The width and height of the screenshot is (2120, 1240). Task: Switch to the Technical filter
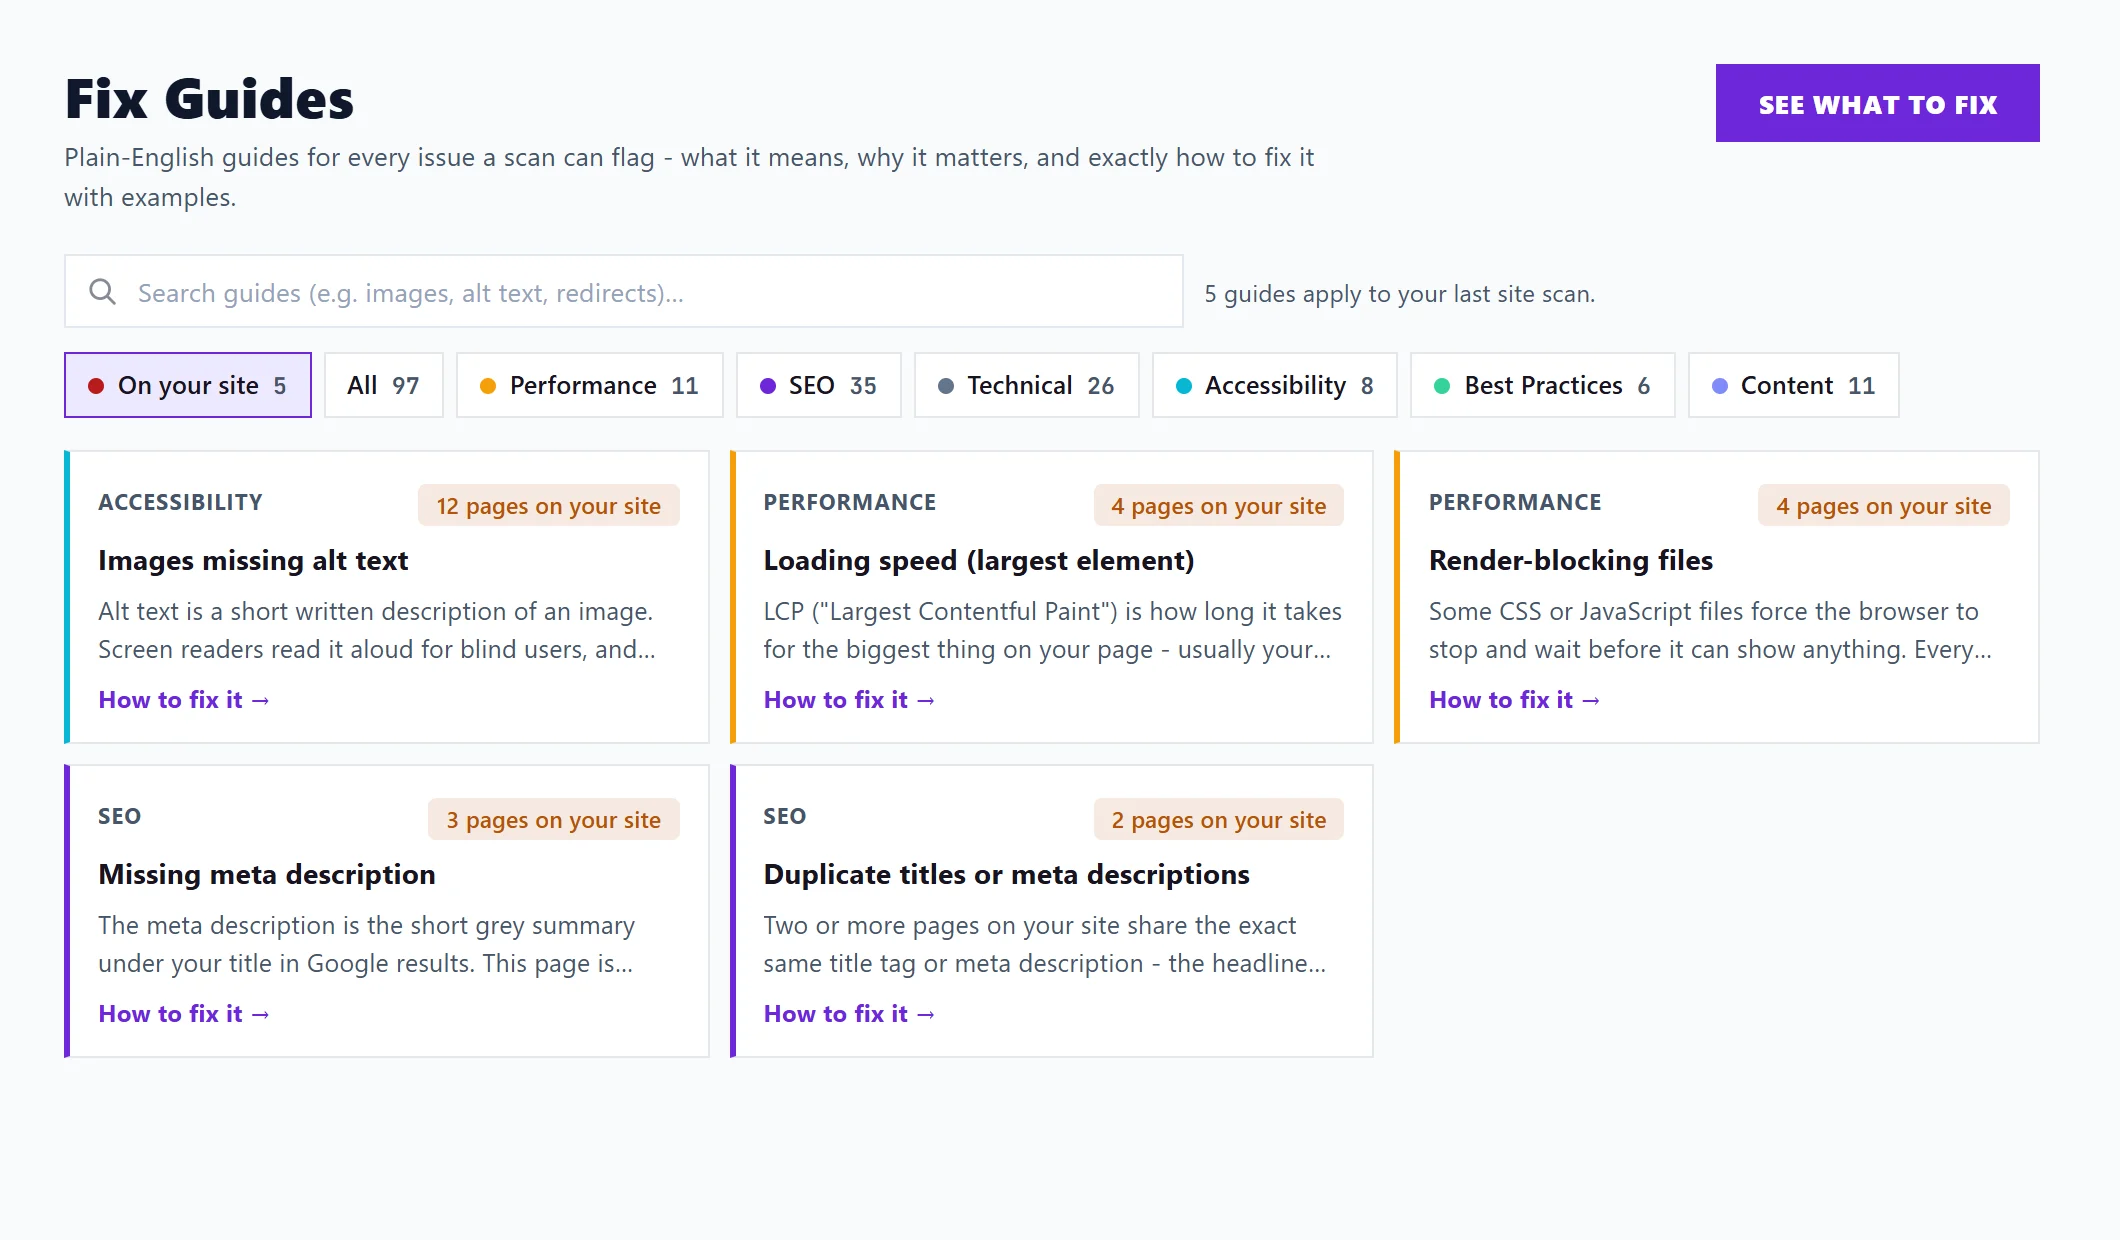[x=1026, y=385]
